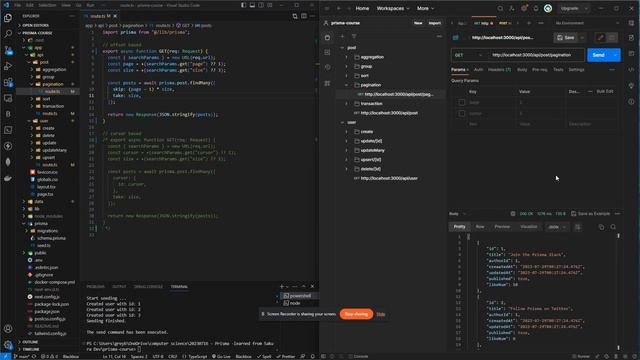The image size is (640, 360).
Task: Click the blue Send button
Action: [599, 55]
